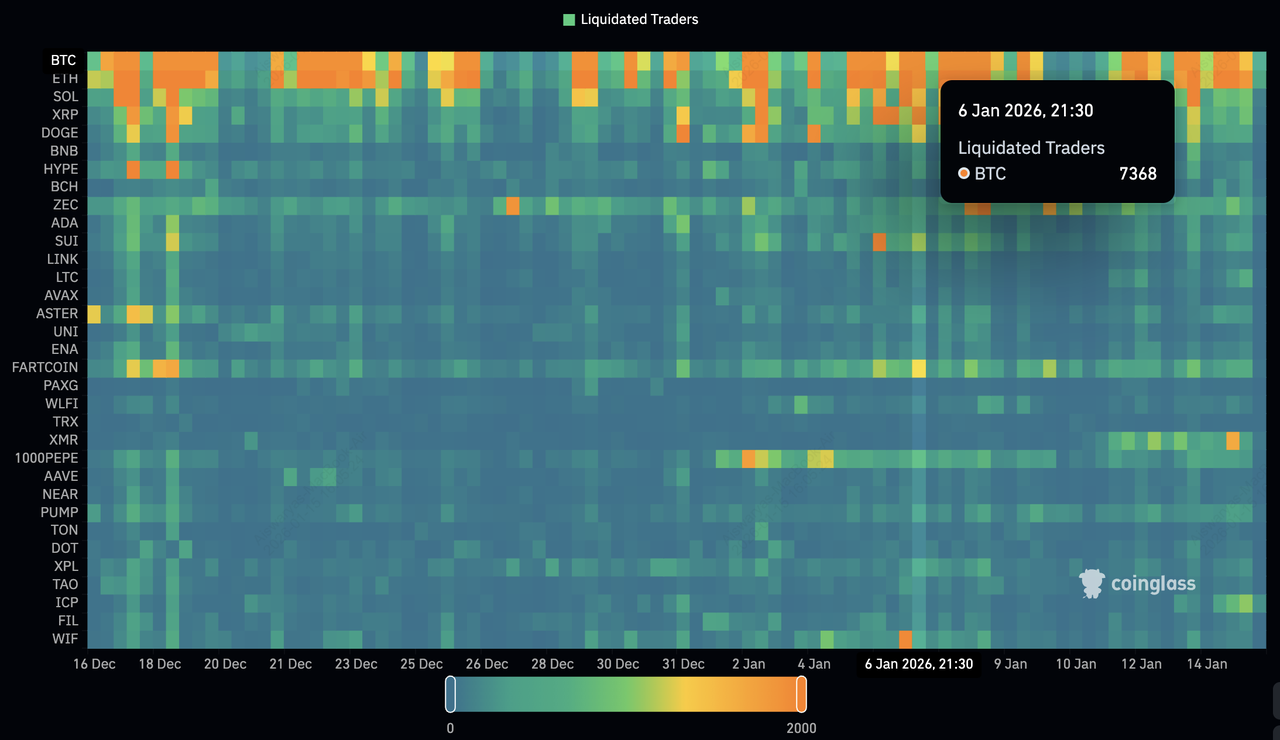This screenshot has width=1280, height=740.
Task: Click the 7368 value in the tooltip
Action: 1137,174
